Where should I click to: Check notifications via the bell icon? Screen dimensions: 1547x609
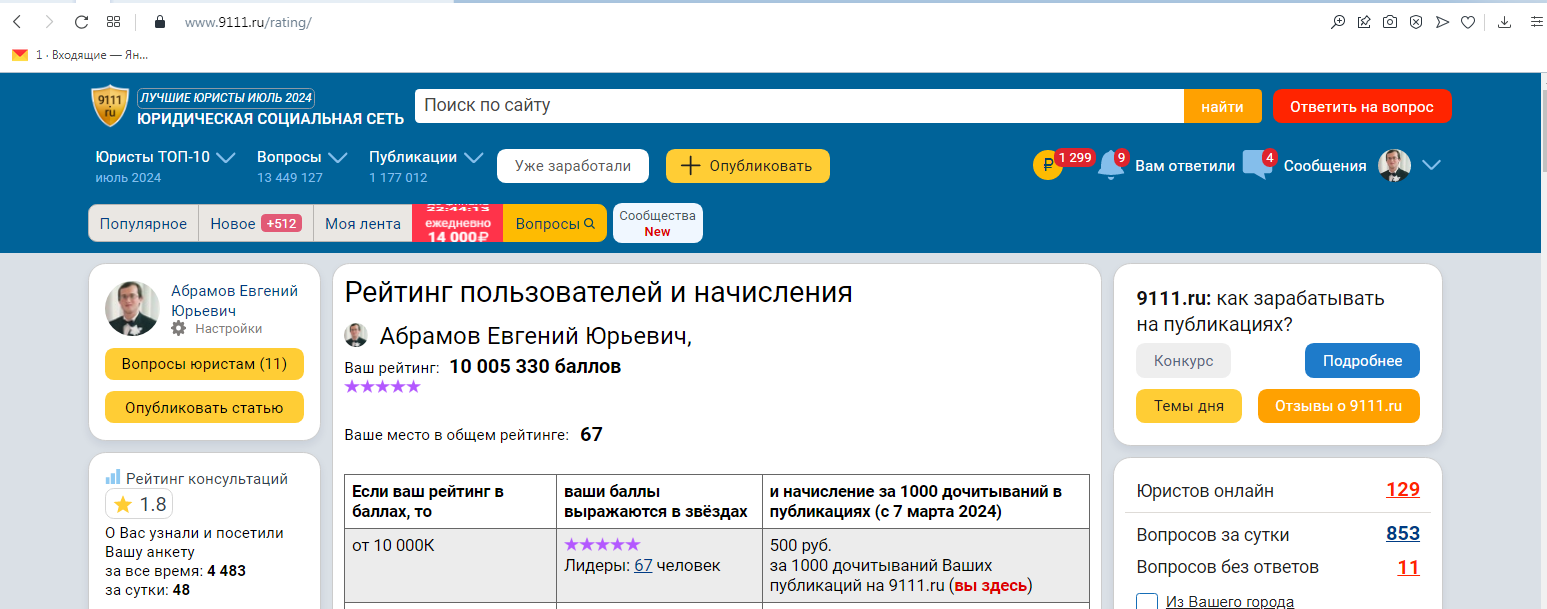click(1110, 165)
